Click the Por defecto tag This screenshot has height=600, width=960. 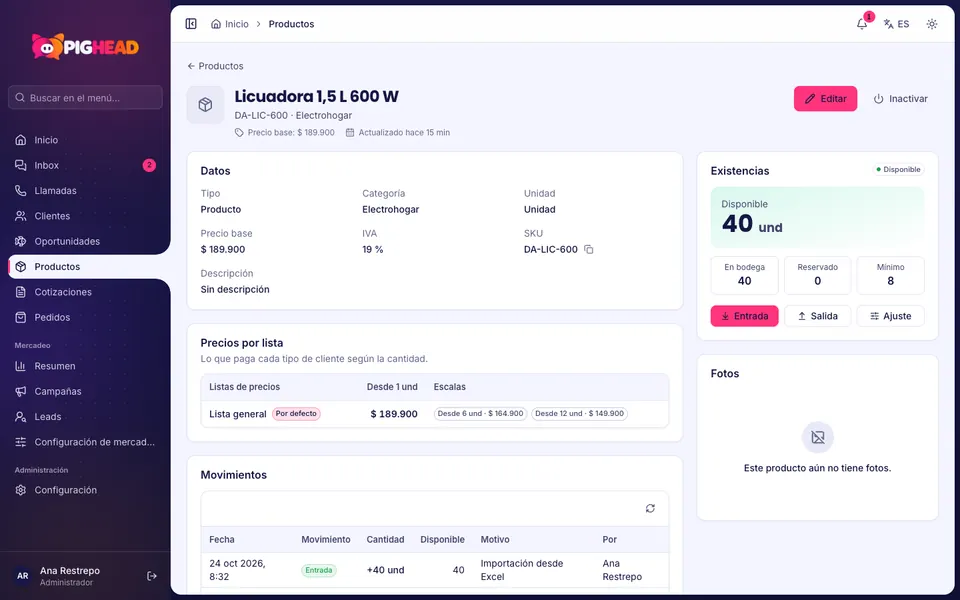296,414
